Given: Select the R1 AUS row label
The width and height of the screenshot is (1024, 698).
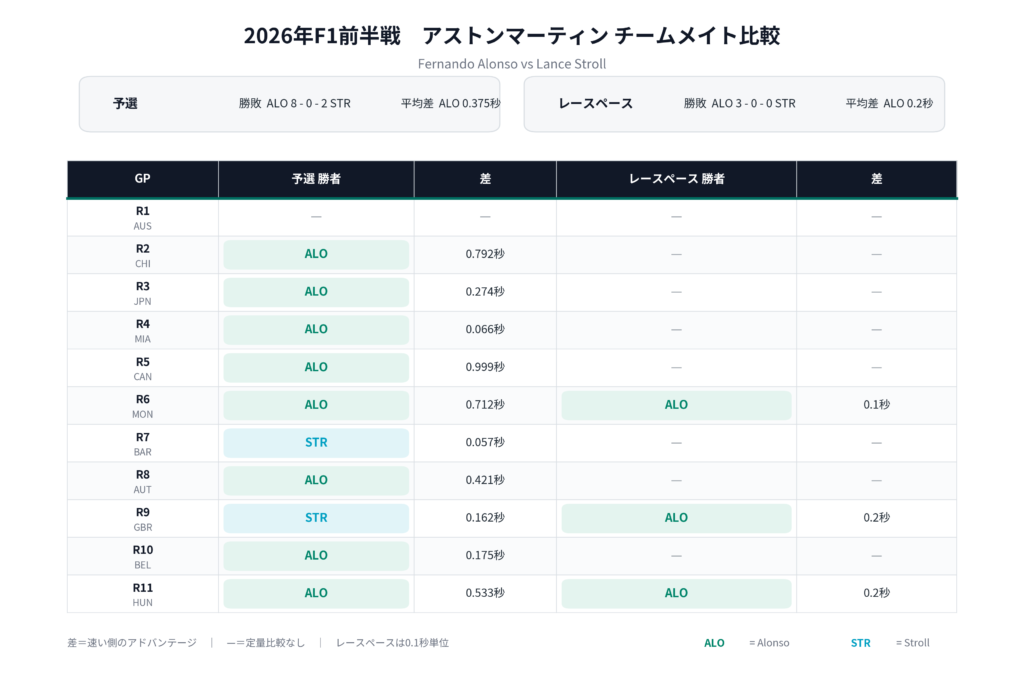Looking at the screenshot, I should point(142,218).
